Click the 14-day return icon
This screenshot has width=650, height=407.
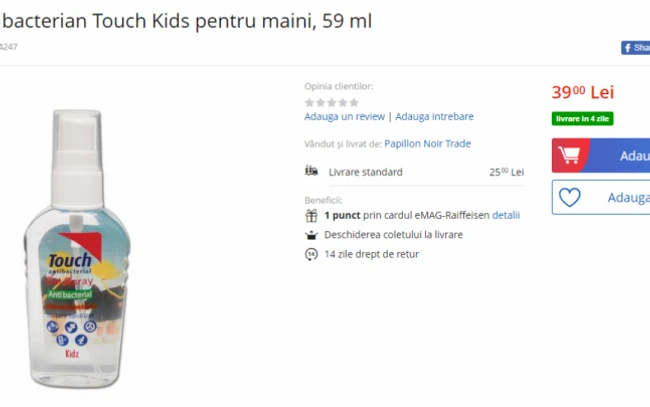point(311,254)
